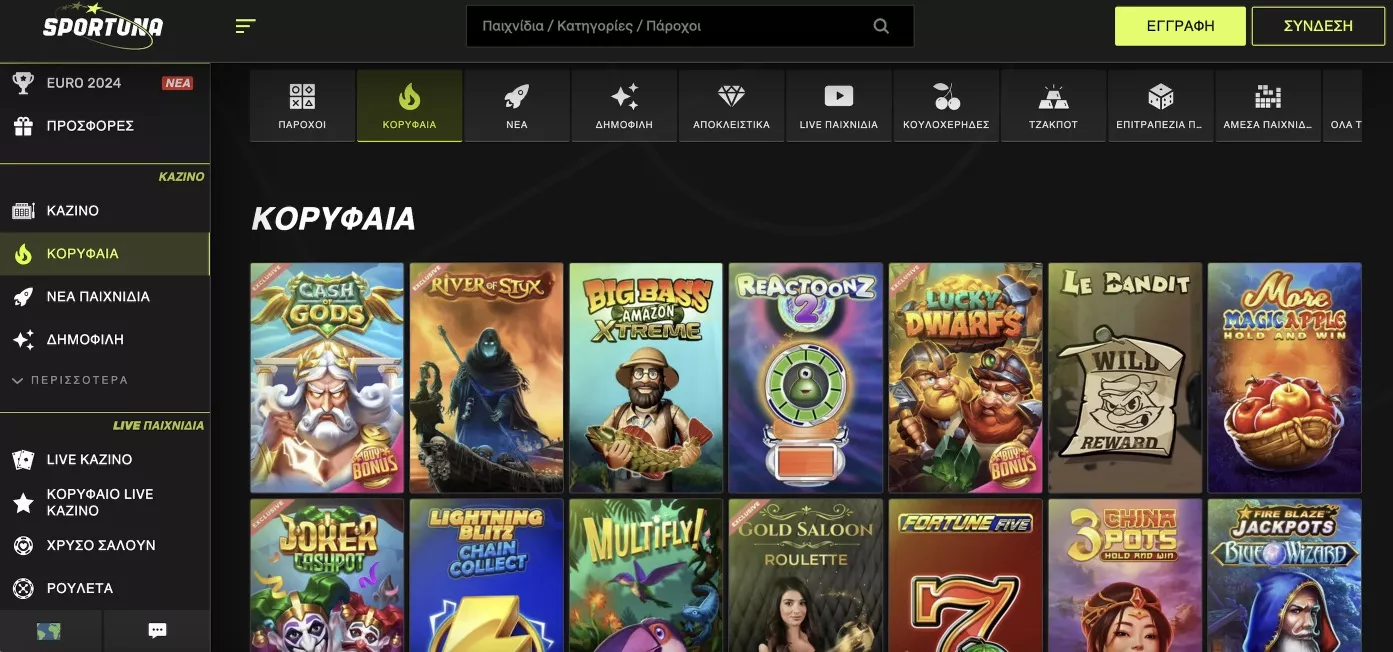Open the ΠΑΡΟΧΟΙ providers category tab
Viewport: 1393px width, 652px height.
[x=302, y=106]
